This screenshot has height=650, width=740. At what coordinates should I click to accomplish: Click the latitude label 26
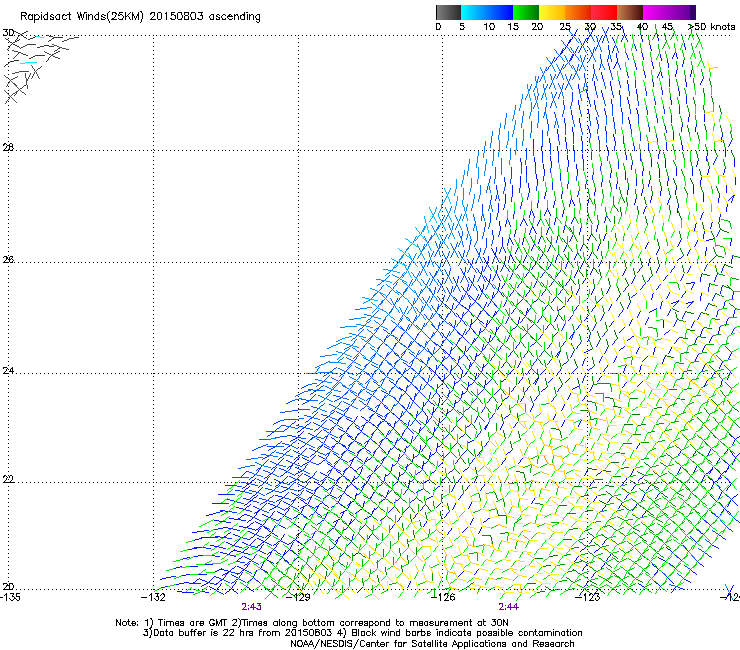point(8,259)
